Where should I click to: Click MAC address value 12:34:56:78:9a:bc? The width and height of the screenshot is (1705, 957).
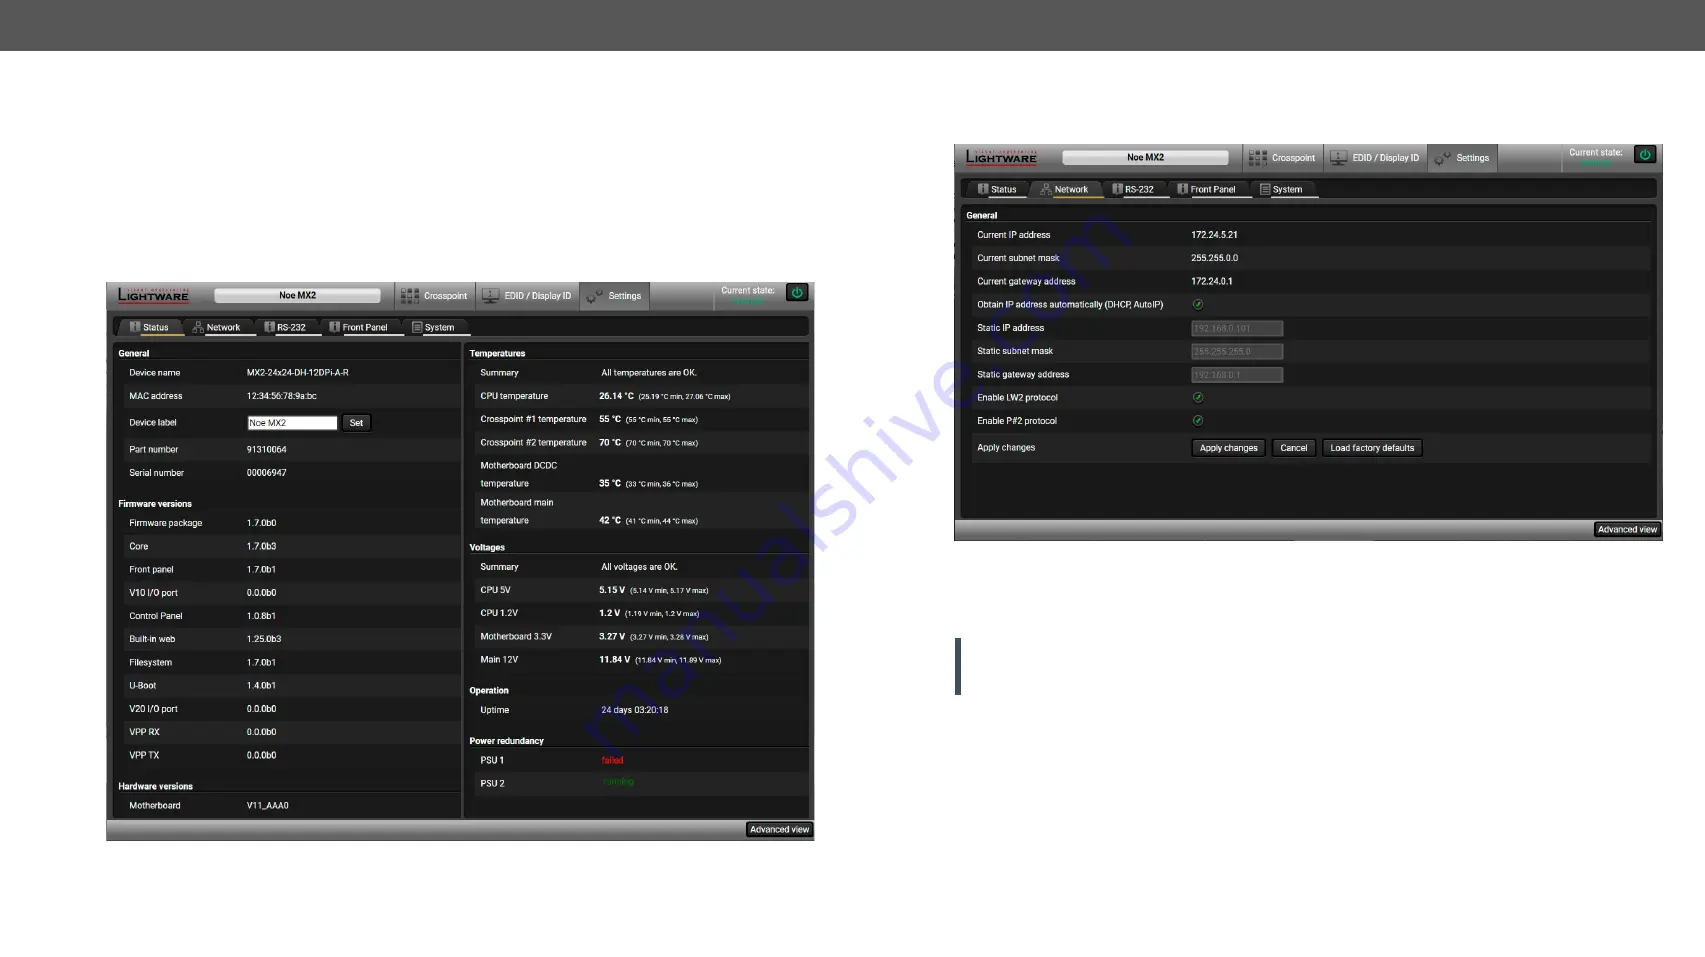tap(282, 396)
